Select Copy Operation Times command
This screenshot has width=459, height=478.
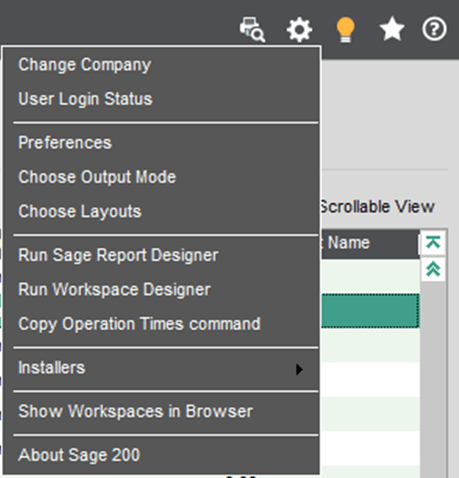pos(162,324)
